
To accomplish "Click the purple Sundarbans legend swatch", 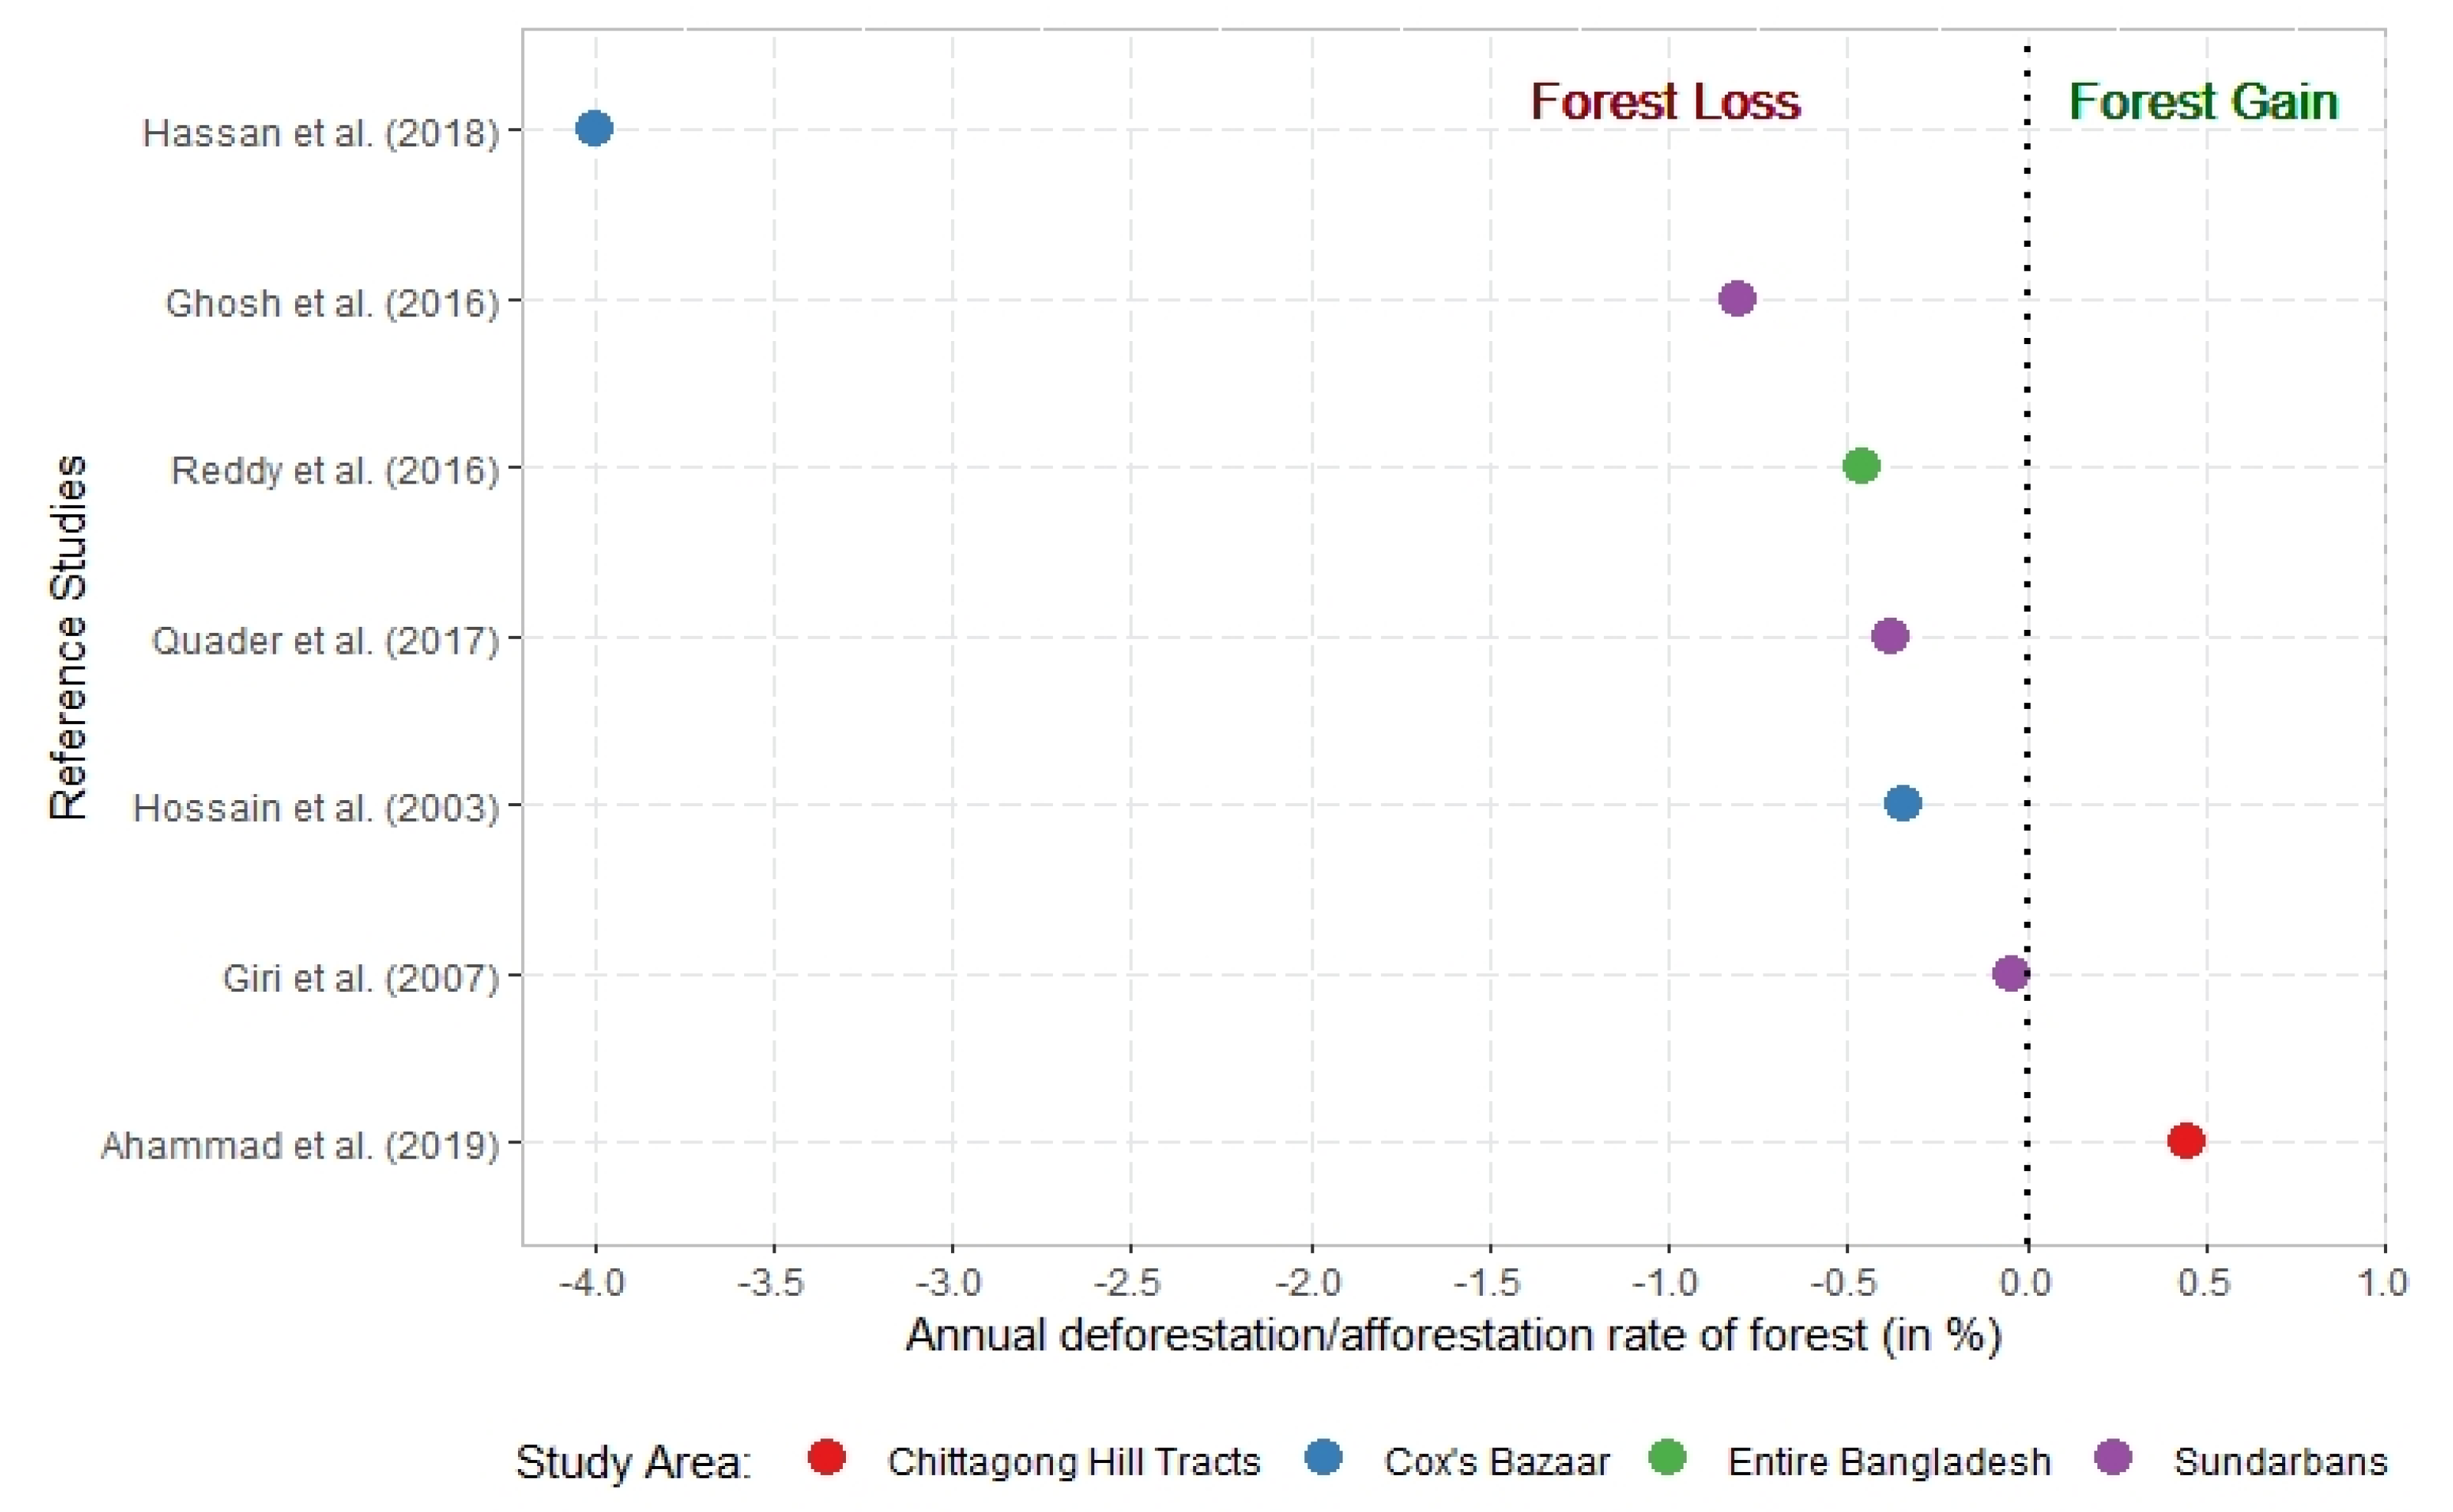I will pyautogui.click(x=2112, y=1458).
